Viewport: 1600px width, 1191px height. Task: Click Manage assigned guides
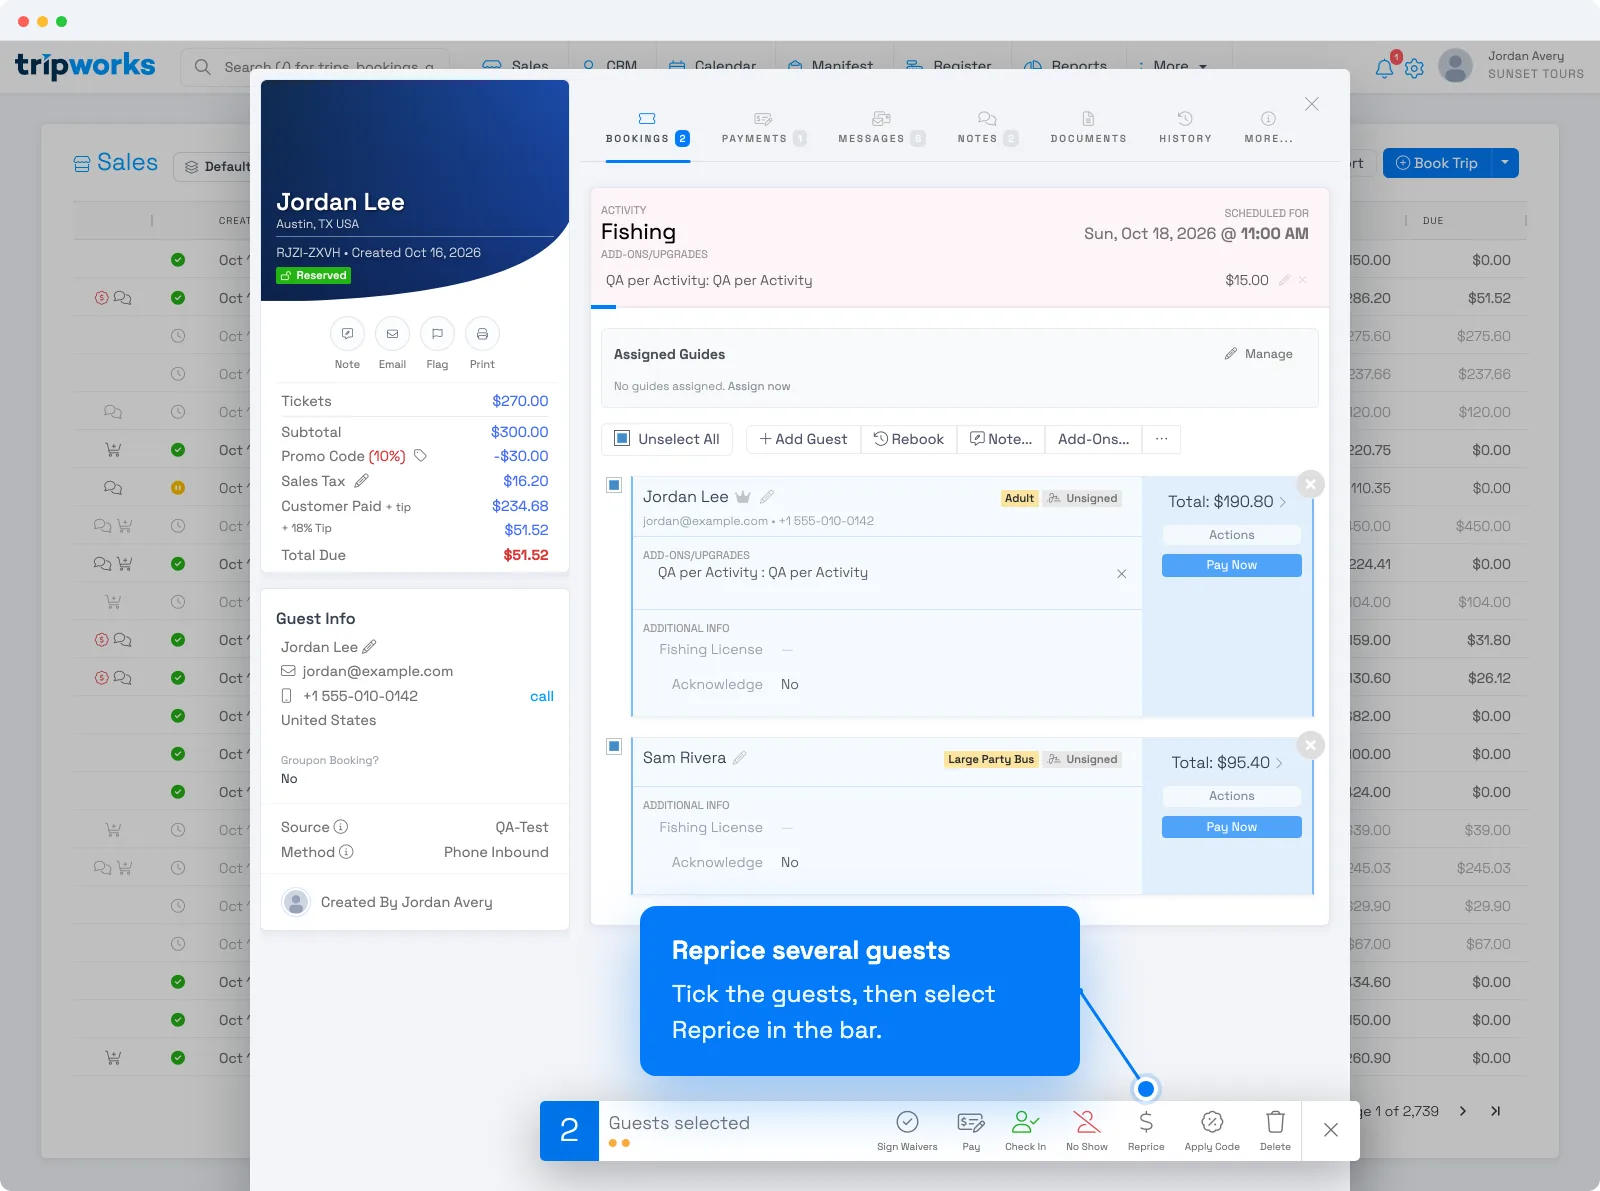pyautogui.click(x=1259, y=354)
